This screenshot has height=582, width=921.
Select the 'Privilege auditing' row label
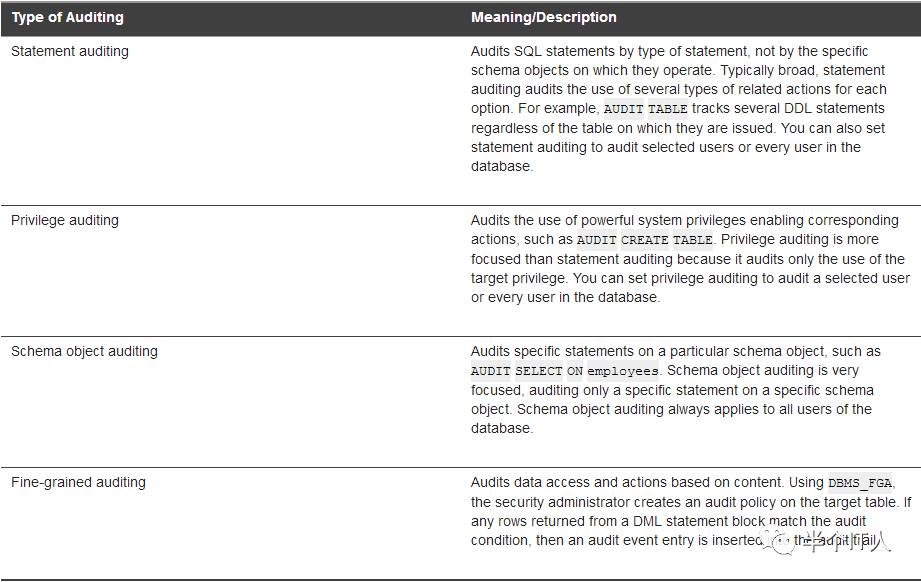(65, 220)
